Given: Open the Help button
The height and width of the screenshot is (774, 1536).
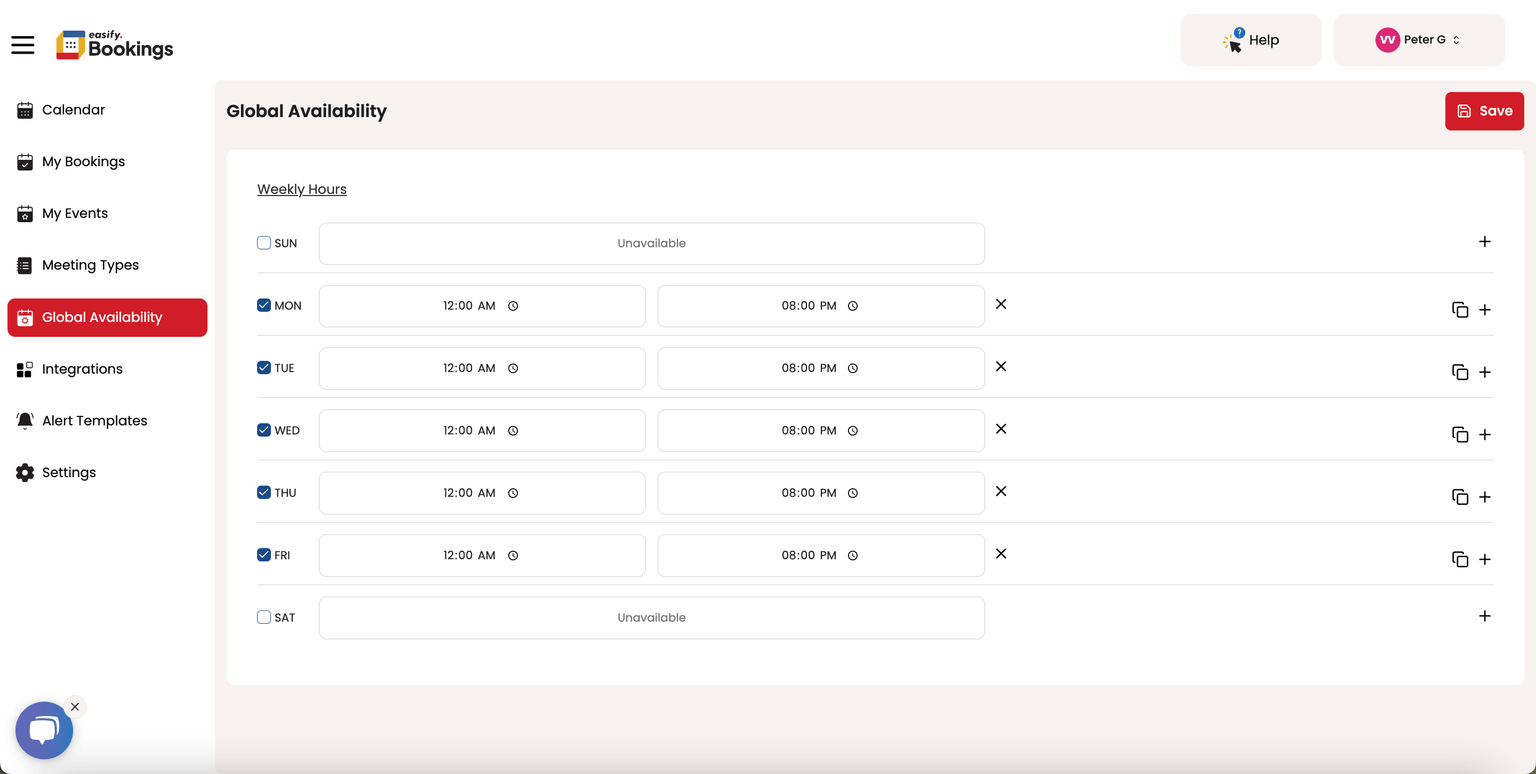Looking at the screenshot, I should coord(1250,40).
